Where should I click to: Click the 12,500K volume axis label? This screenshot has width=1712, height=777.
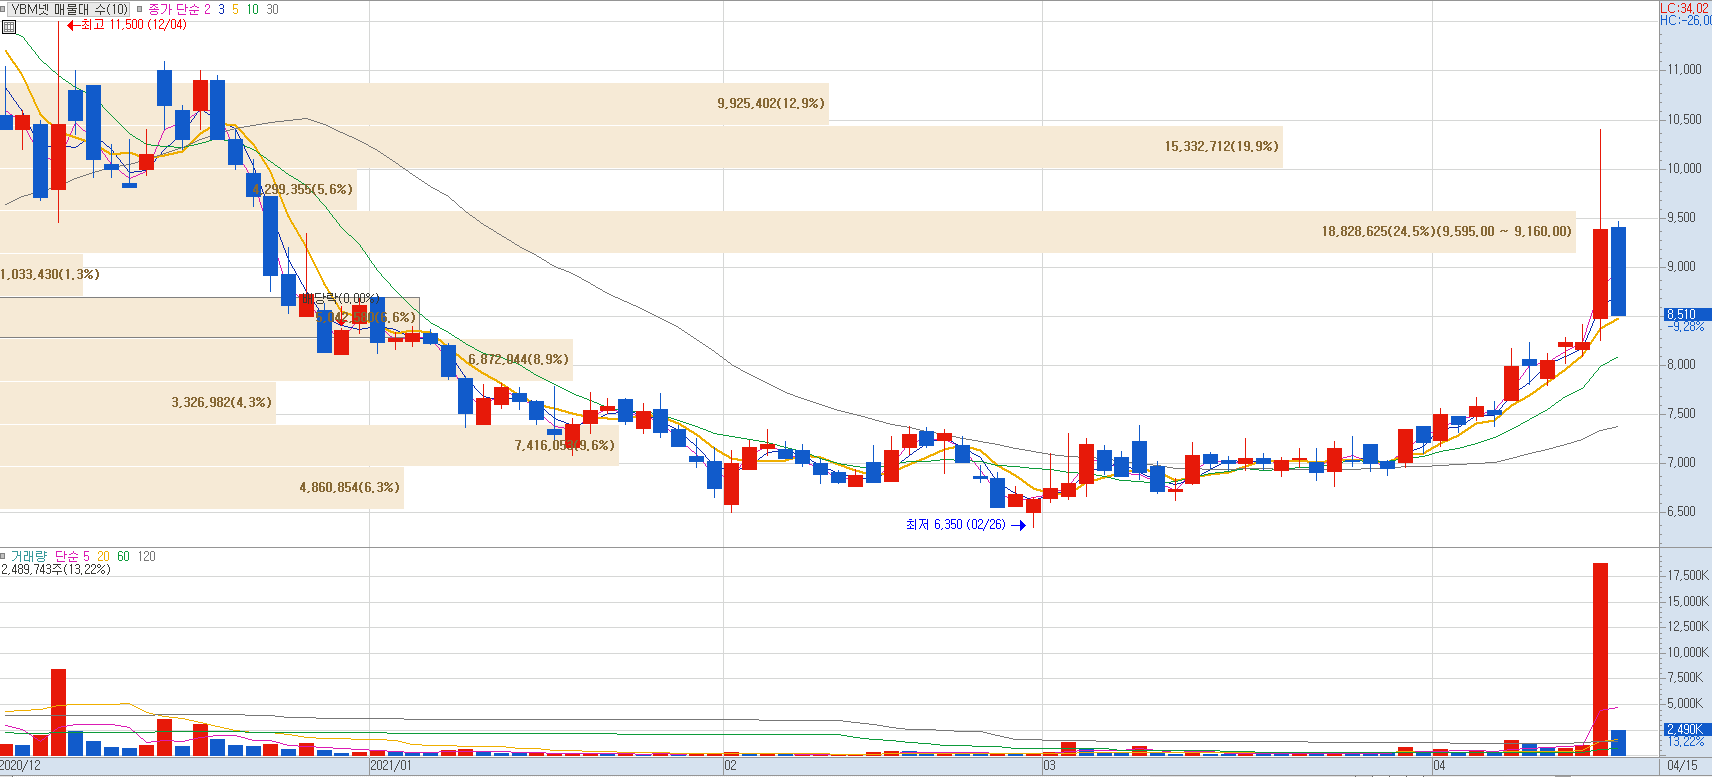1688,626
